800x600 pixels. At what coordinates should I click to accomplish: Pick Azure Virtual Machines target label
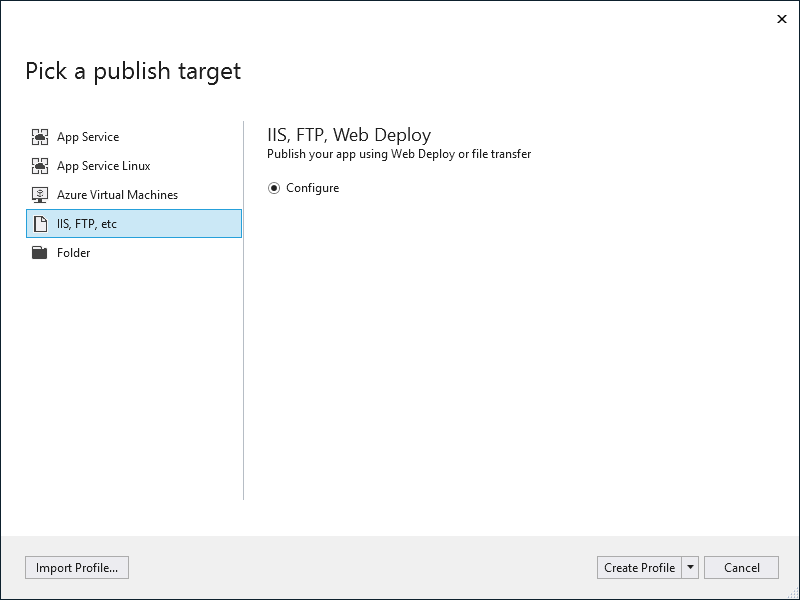(117, 195)
